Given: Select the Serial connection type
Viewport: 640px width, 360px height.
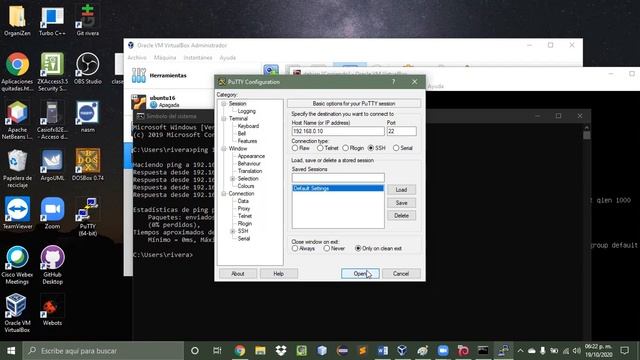Looking at the screenshot, I should click(x=396, y=148).
